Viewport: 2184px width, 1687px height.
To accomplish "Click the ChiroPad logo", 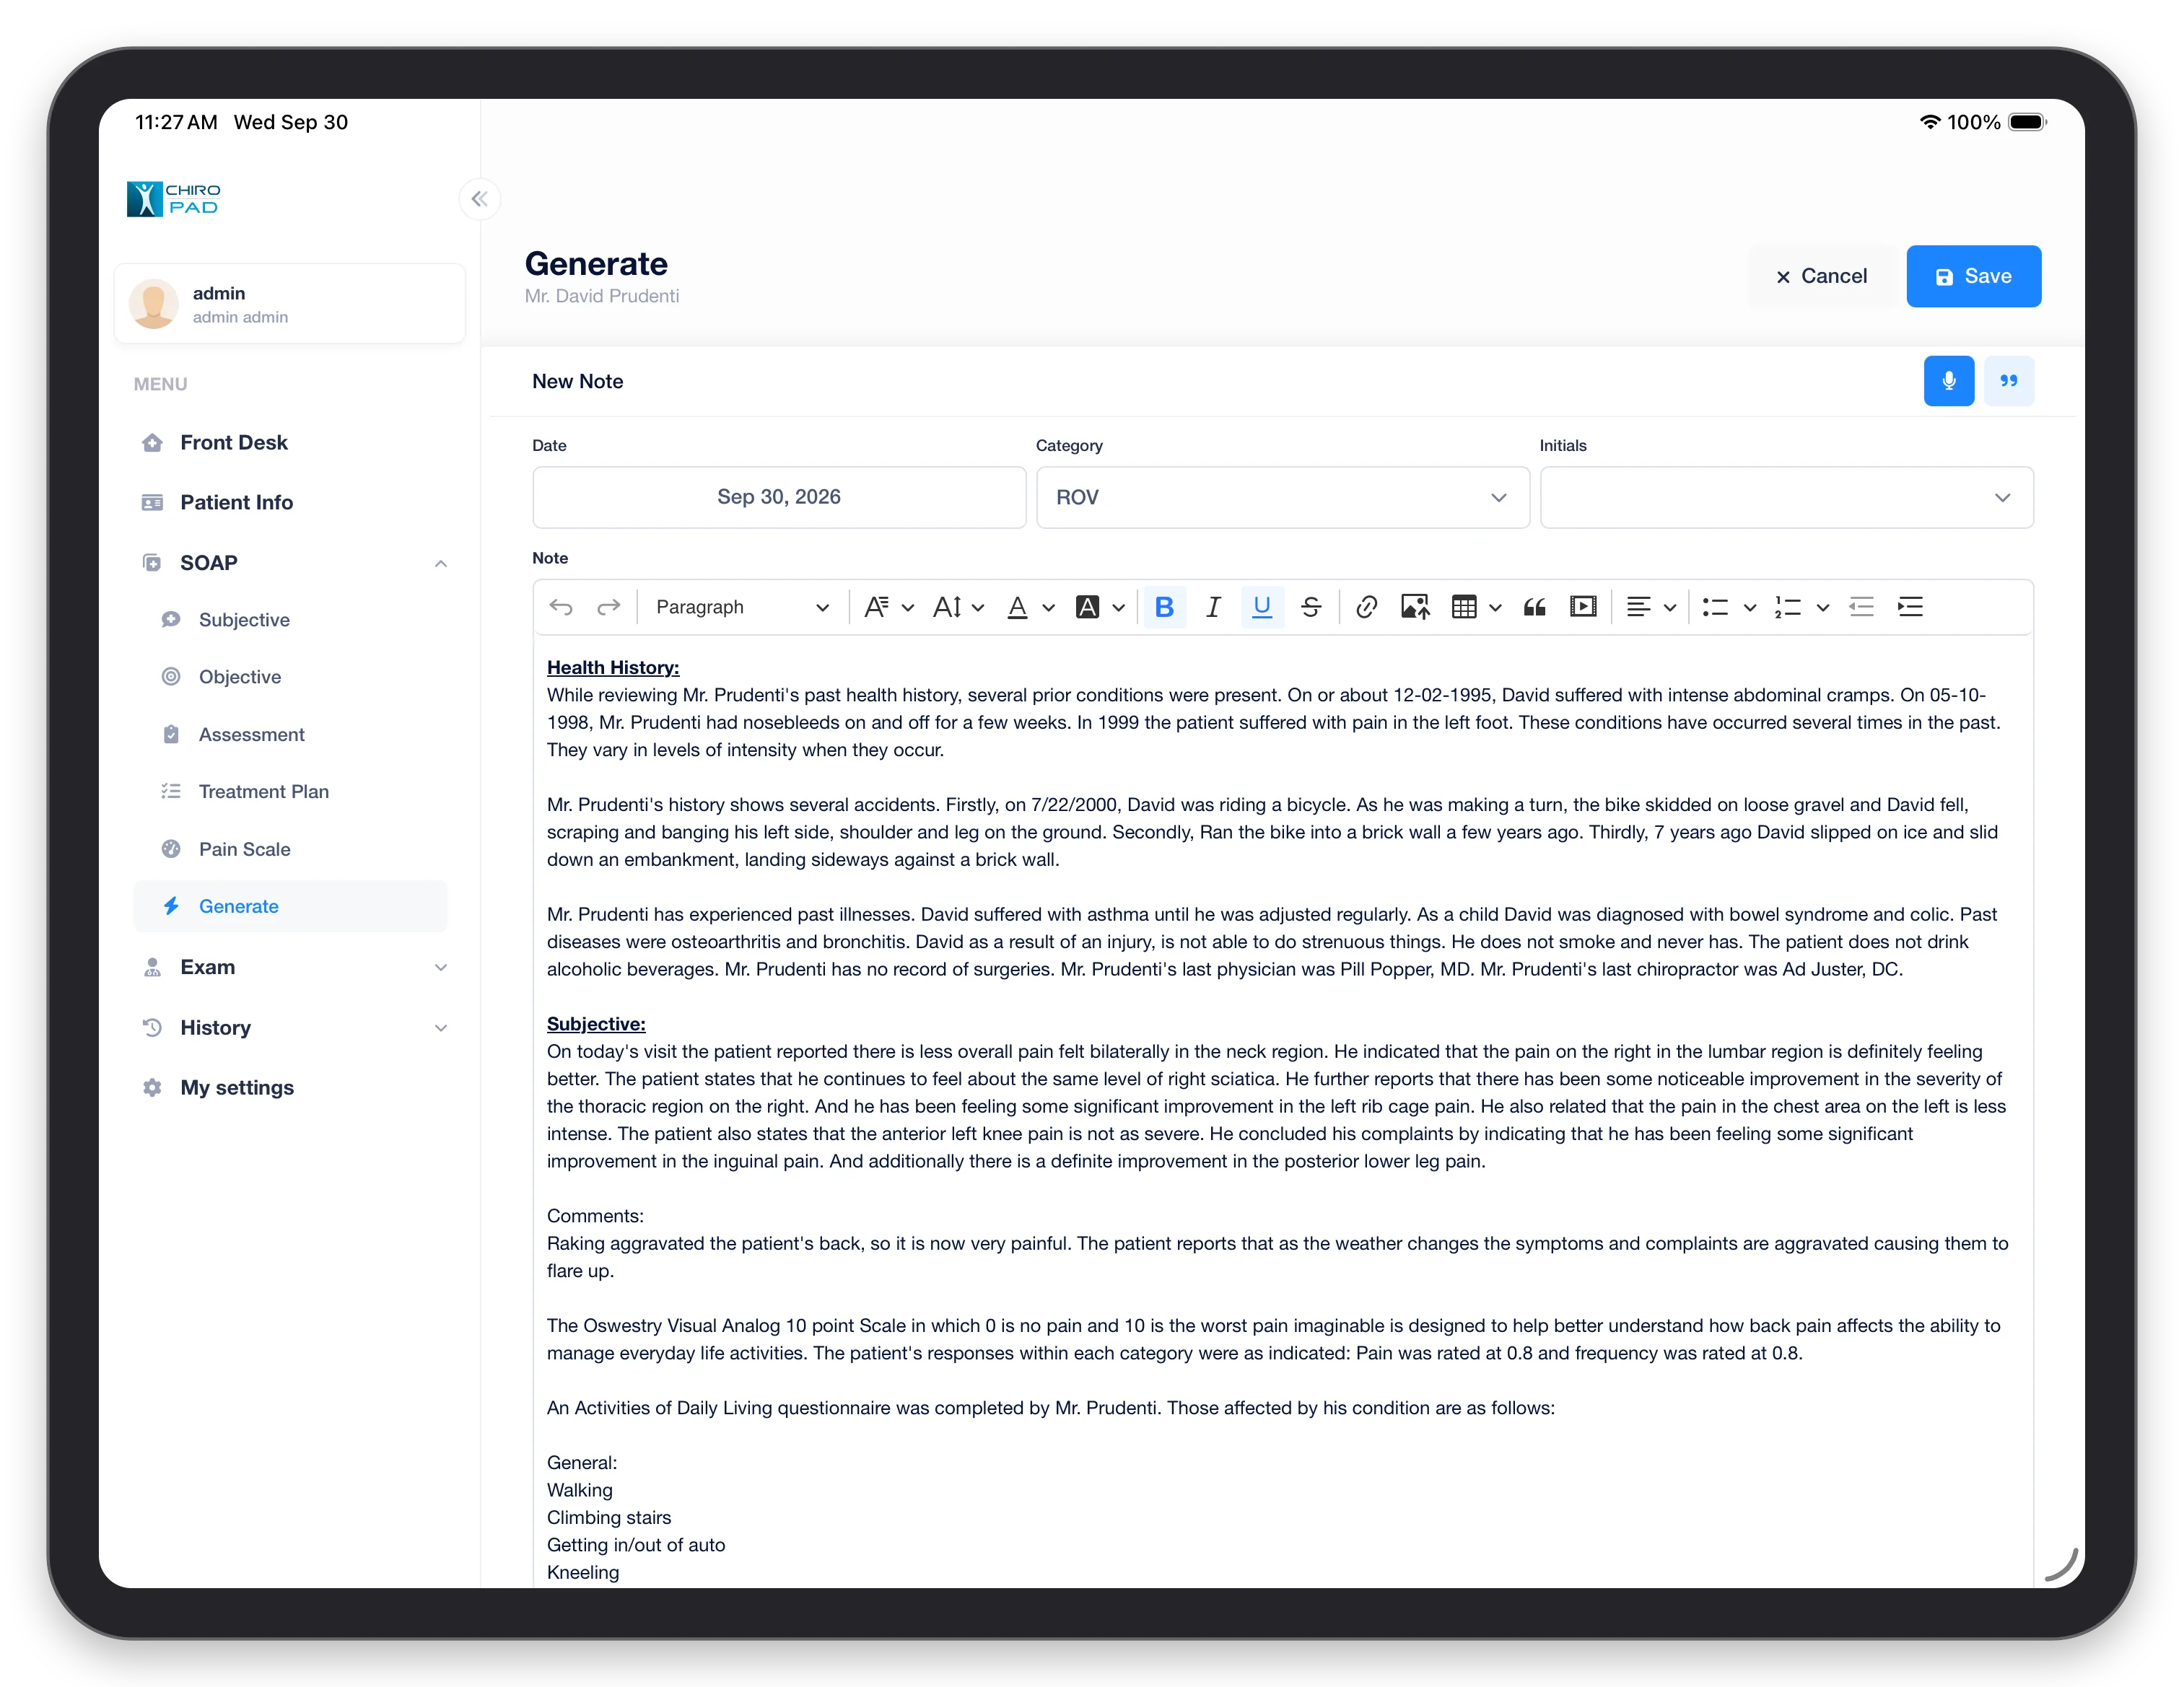I will [174, 199].
